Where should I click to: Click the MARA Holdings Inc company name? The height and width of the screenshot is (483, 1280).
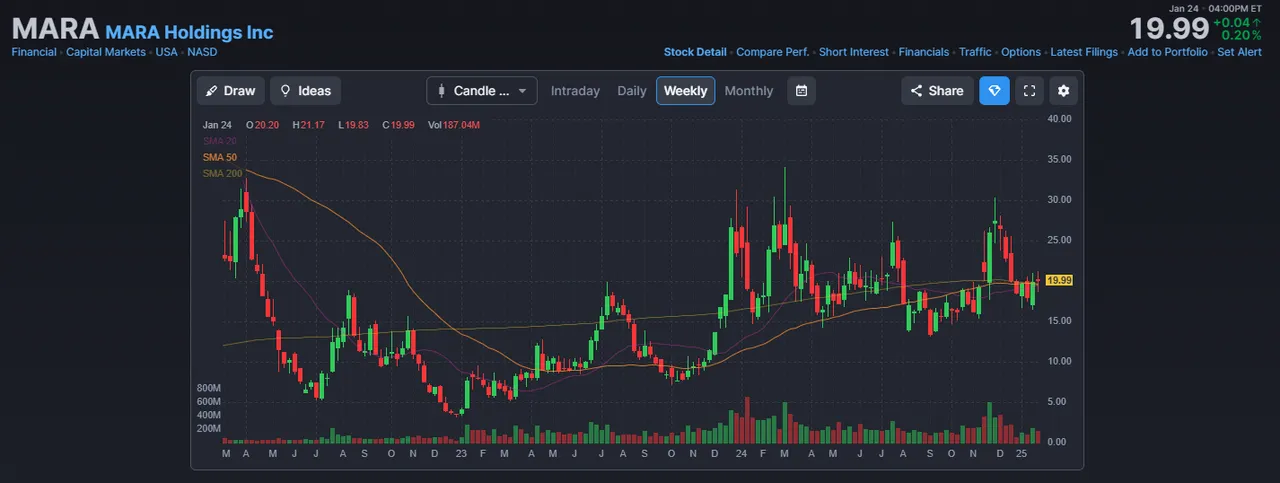(x=189, y=32)
